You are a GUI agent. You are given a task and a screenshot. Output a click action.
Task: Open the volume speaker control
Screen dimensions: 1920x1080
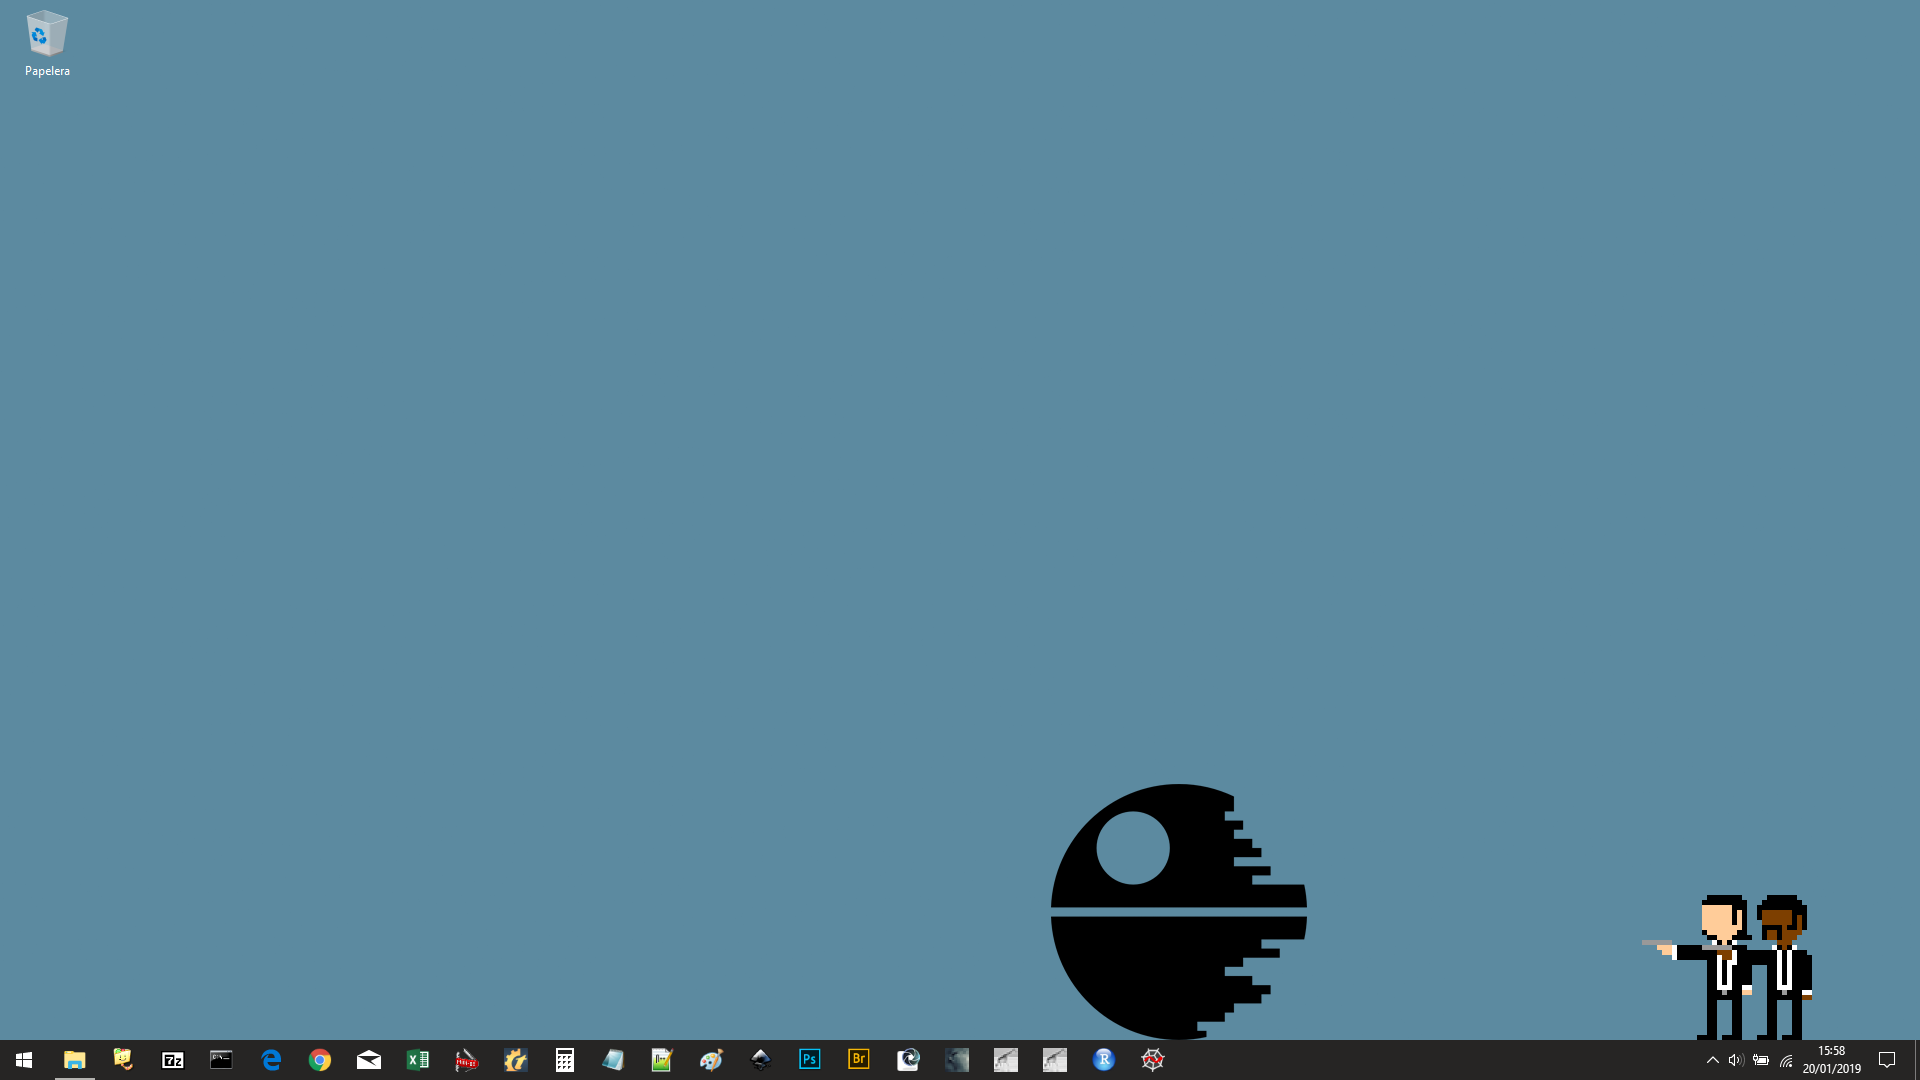click(x=1736, y=1060)
